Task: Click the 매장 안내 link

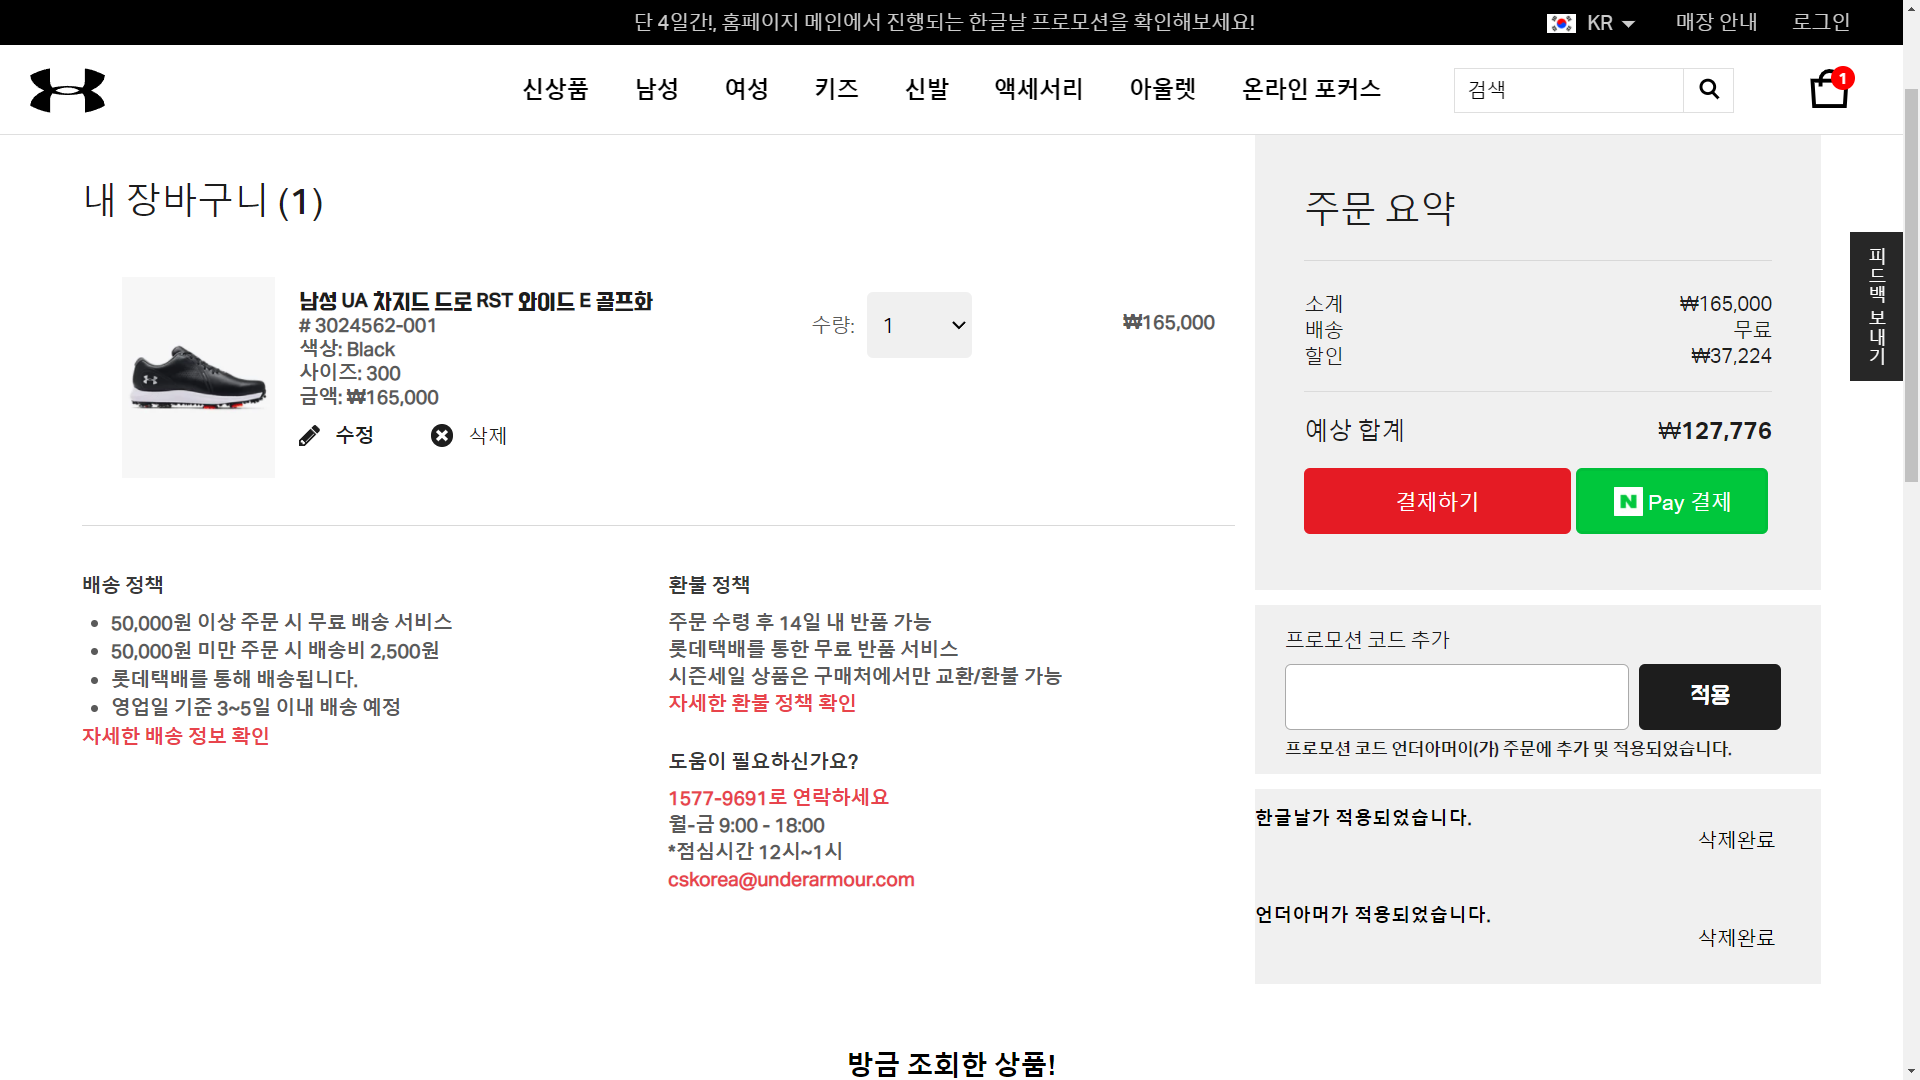Action: click(x=1717, y=22)
